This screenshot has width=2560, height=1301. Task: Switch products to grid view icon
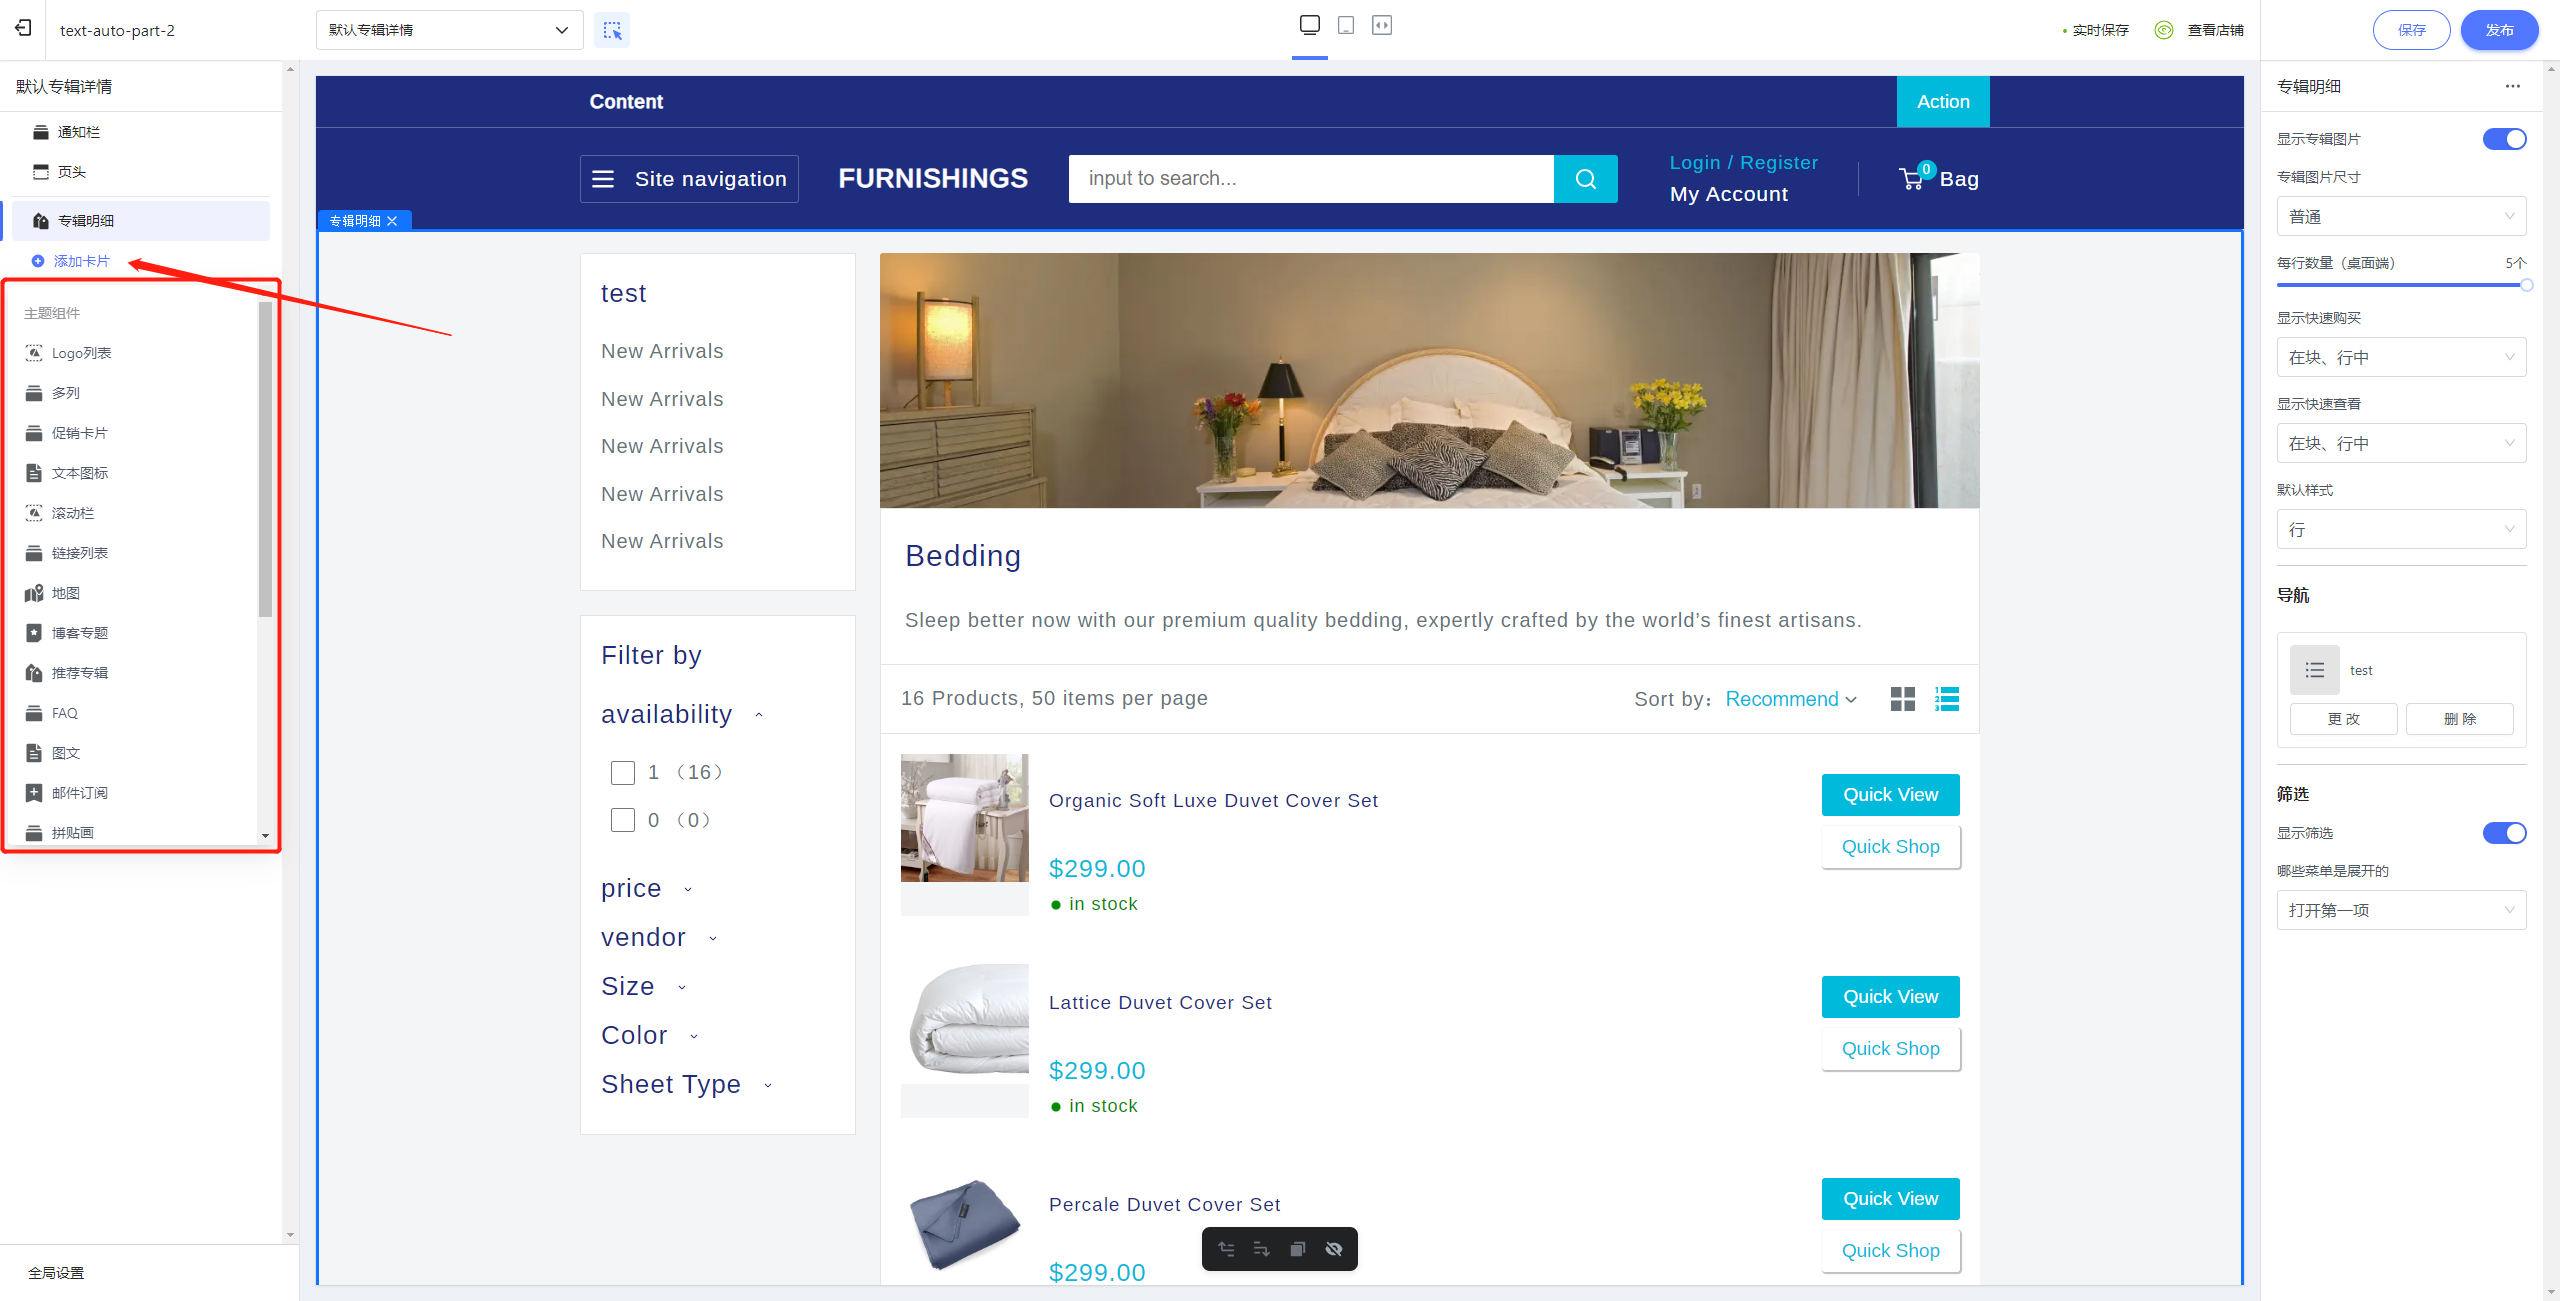(x=1902, y=699)
